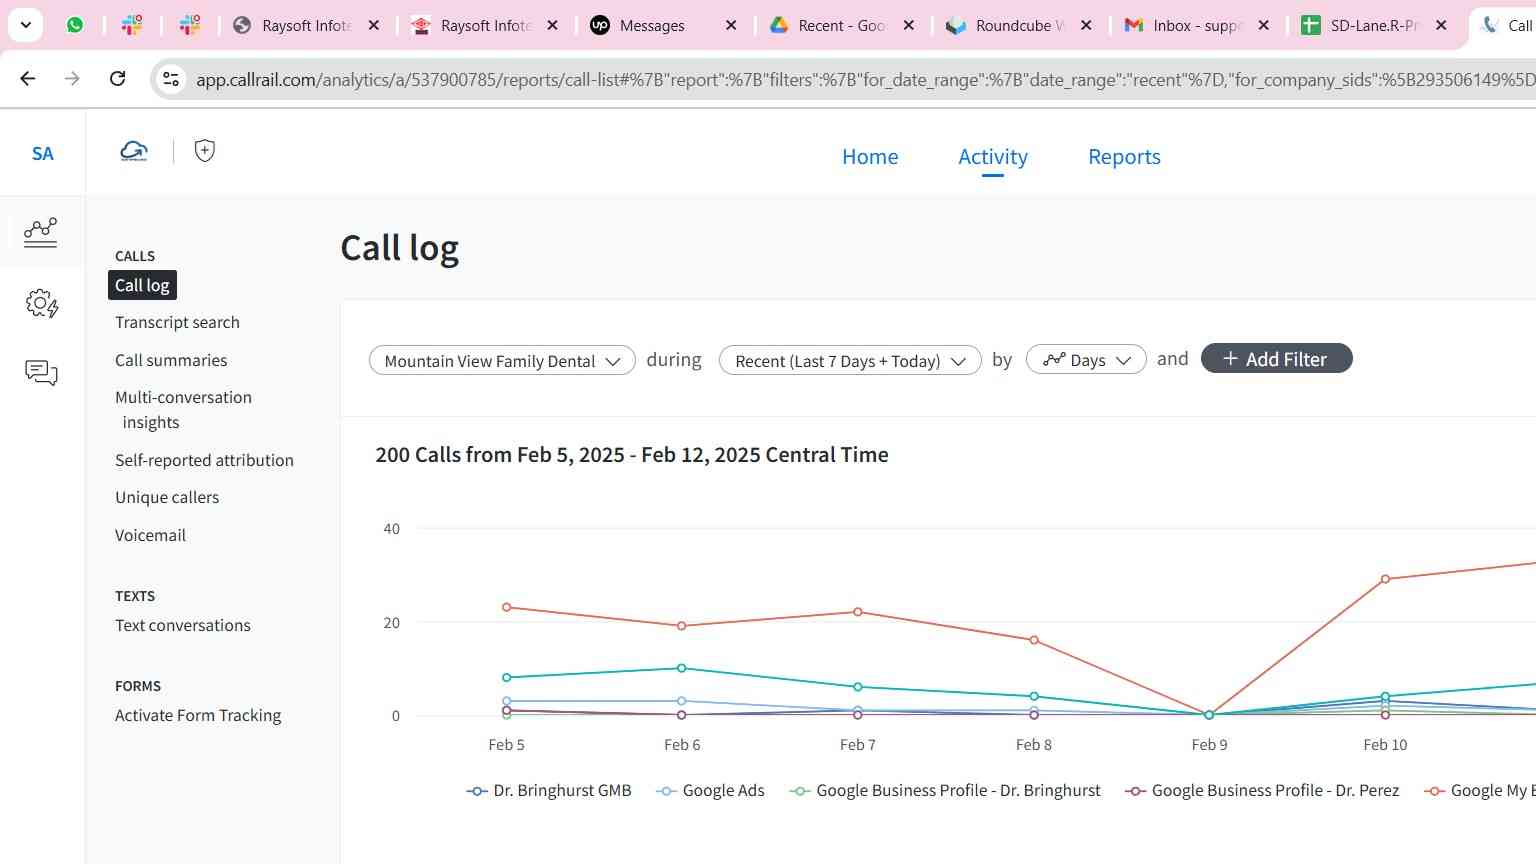Expand the Mountain View Family Dental dropdown
The height and width of the screenshot is (864, 1536).
coord(502,361)
